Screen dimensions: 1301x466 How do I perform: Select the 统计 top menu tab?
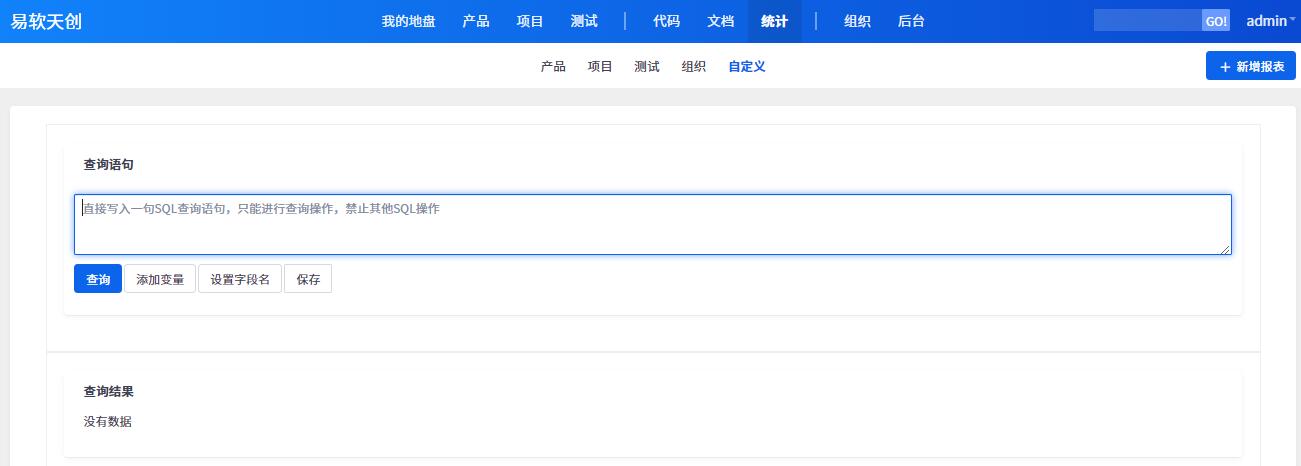click(774, 21)
